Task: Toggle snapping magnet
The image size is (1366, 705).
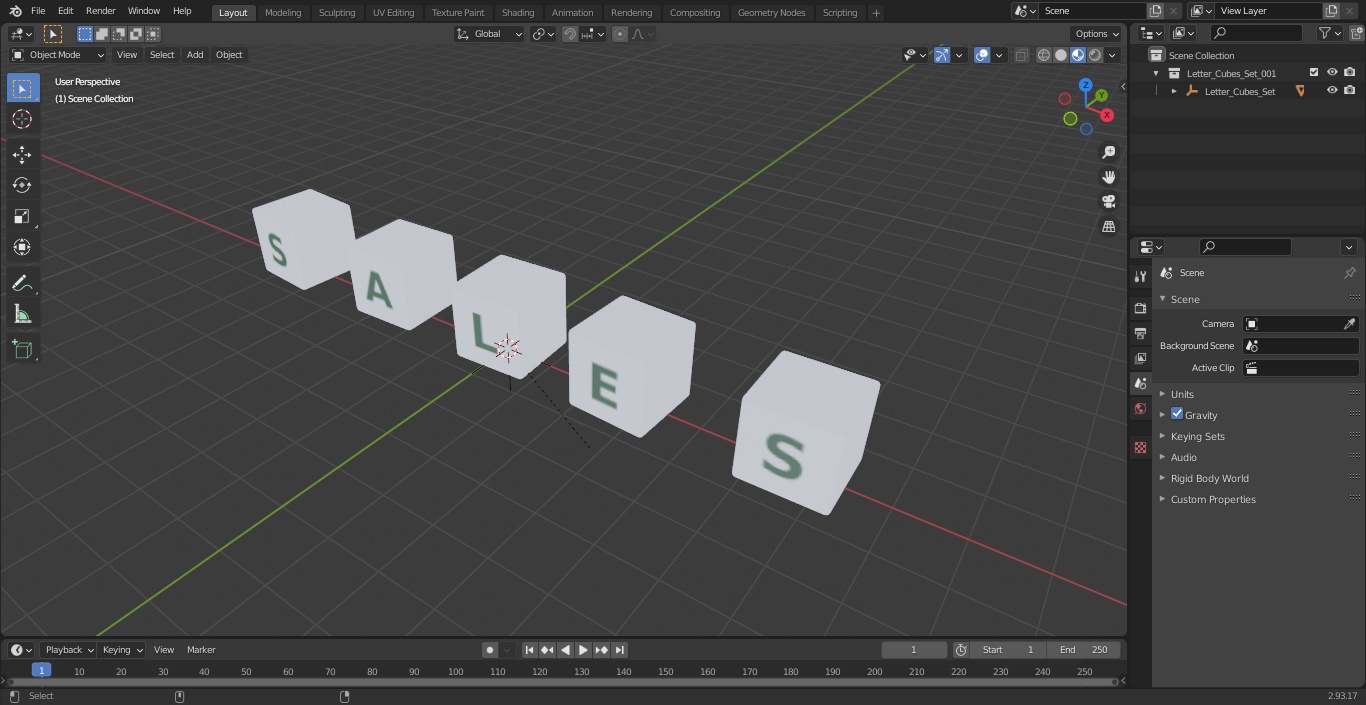Action: (x=570, y=34)
